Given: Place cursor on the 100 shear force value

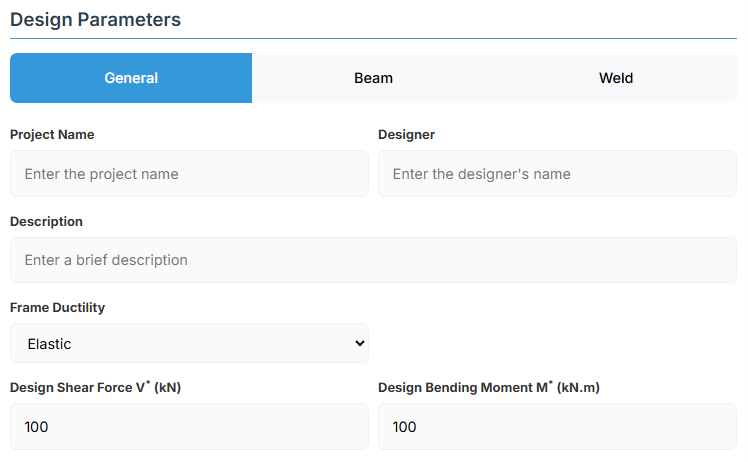Looking at the screenshot, I should click(x=37, y=427).
